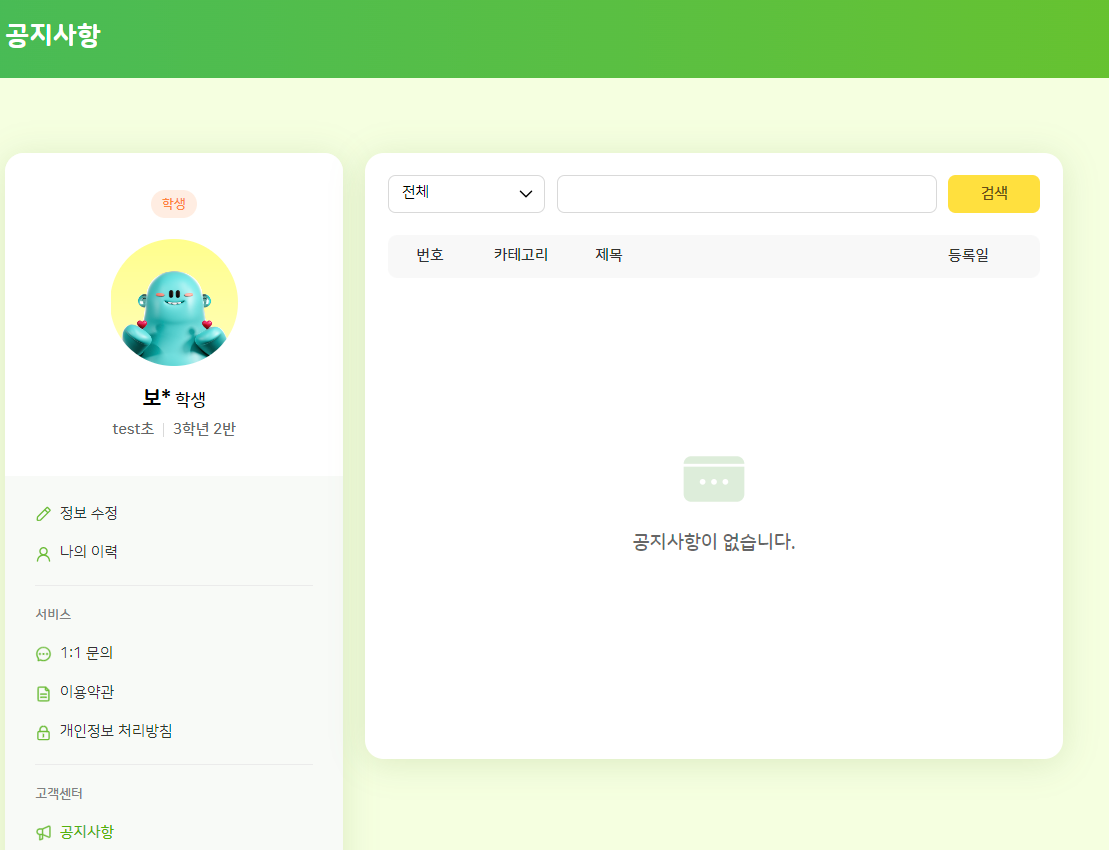Image resolution: width=1109 pixels, height=850 pixels.
Task: Open the 전체 category dropdown
Action: click(x=465, y=194)
